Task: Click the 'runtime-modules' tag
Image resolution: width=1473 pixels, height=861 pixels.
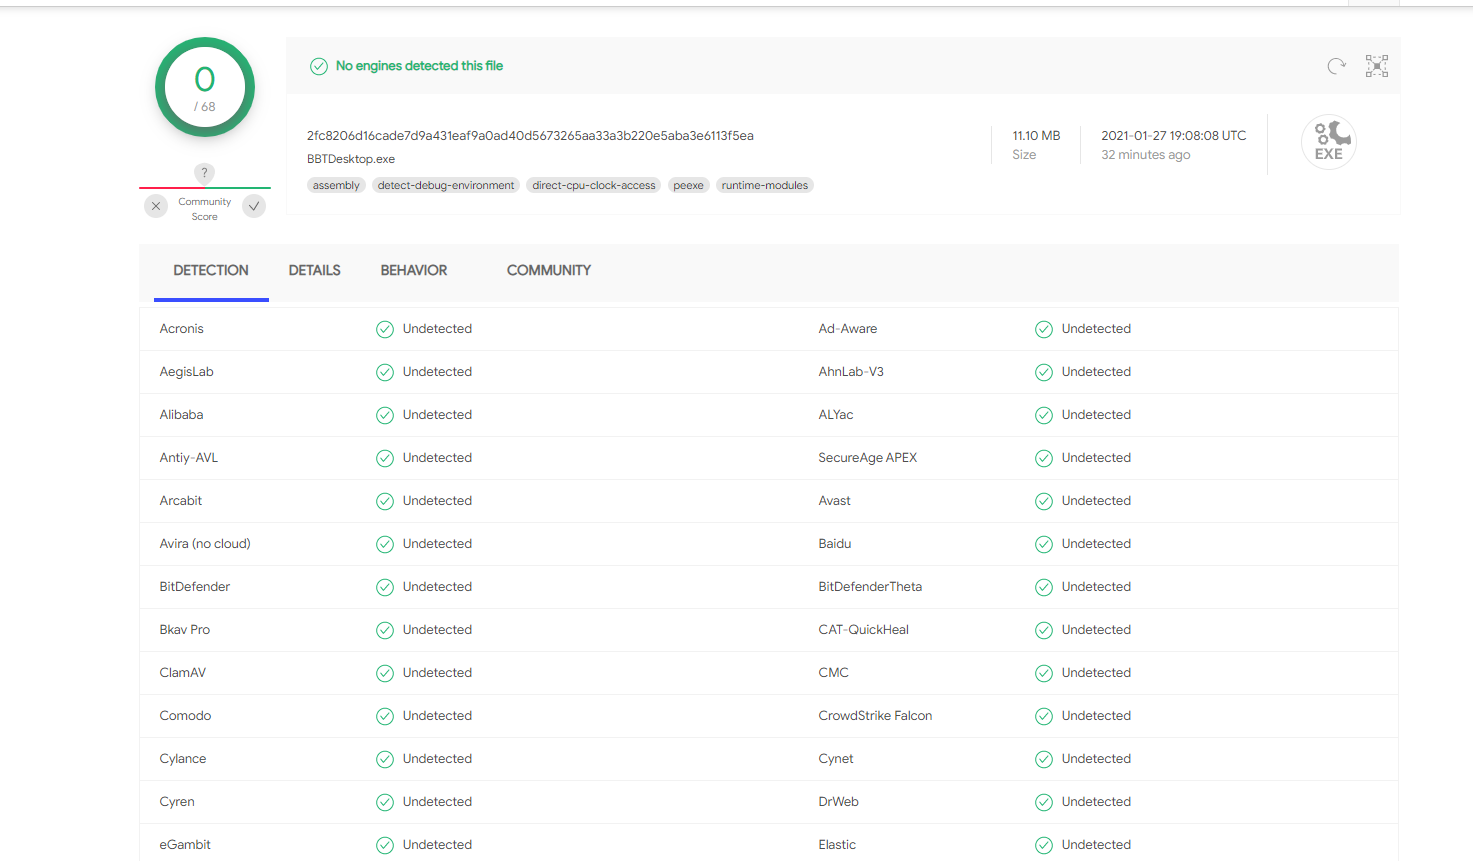Action: [x=765, y=185]
